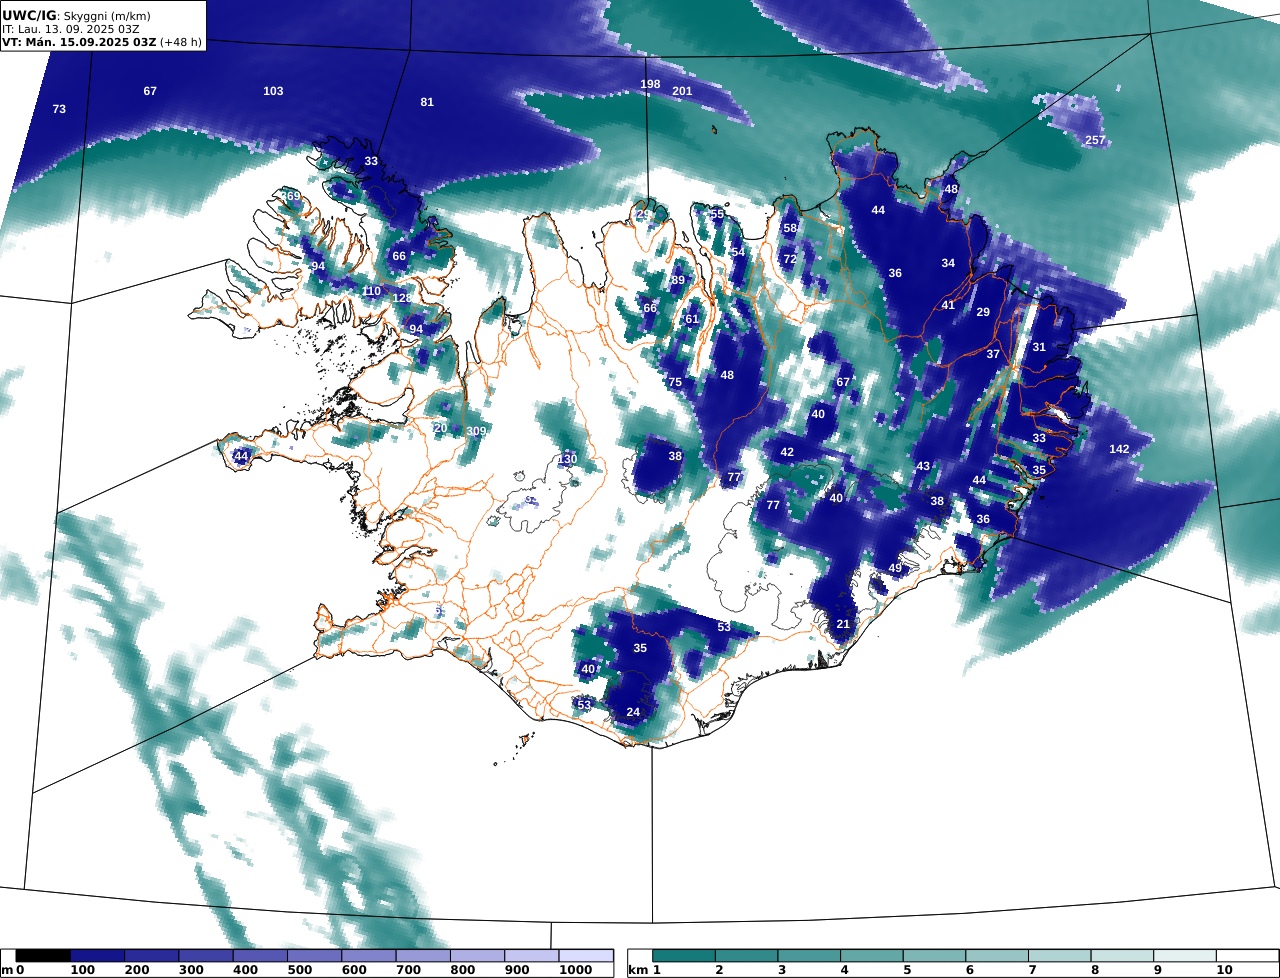Click the visibility value 54
The width and height of the screenshot is (1280, 978).
(738, 252)
